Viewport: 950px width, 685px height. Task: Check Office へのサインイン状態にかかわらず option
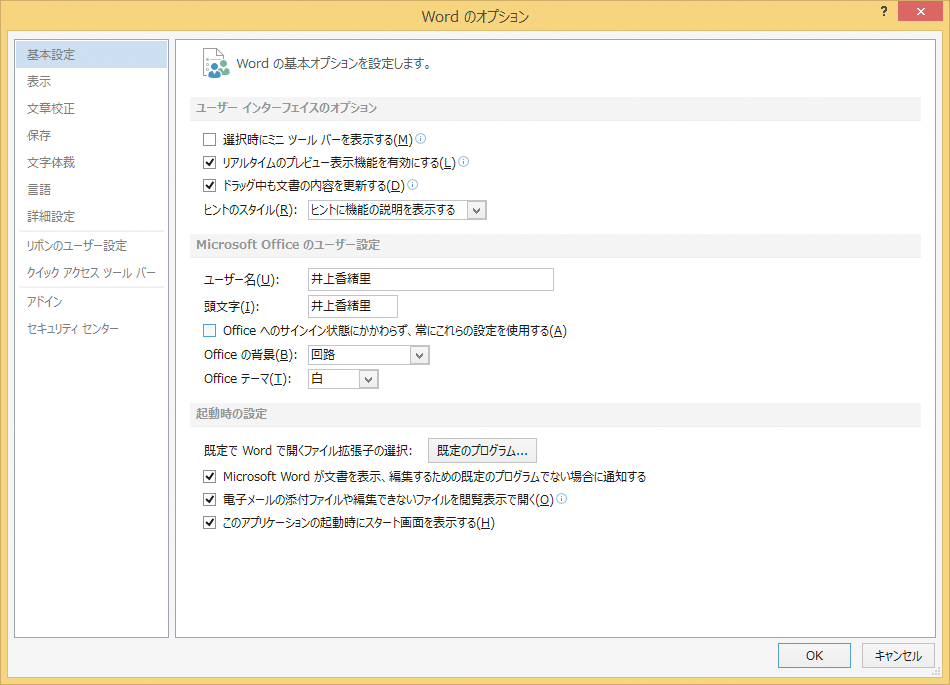point(210,331)
